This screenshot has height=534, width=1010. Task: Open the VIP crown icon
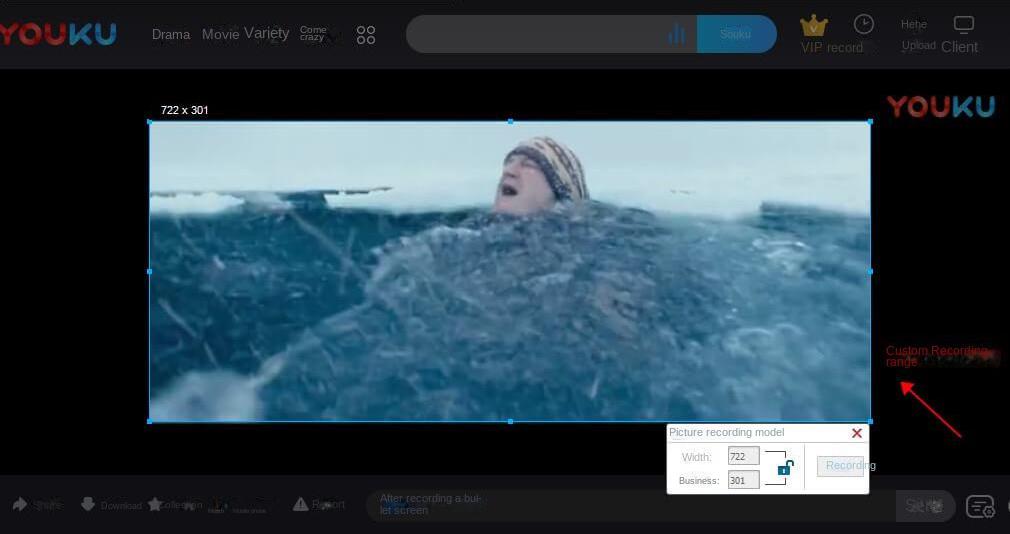tap(814, 26)
